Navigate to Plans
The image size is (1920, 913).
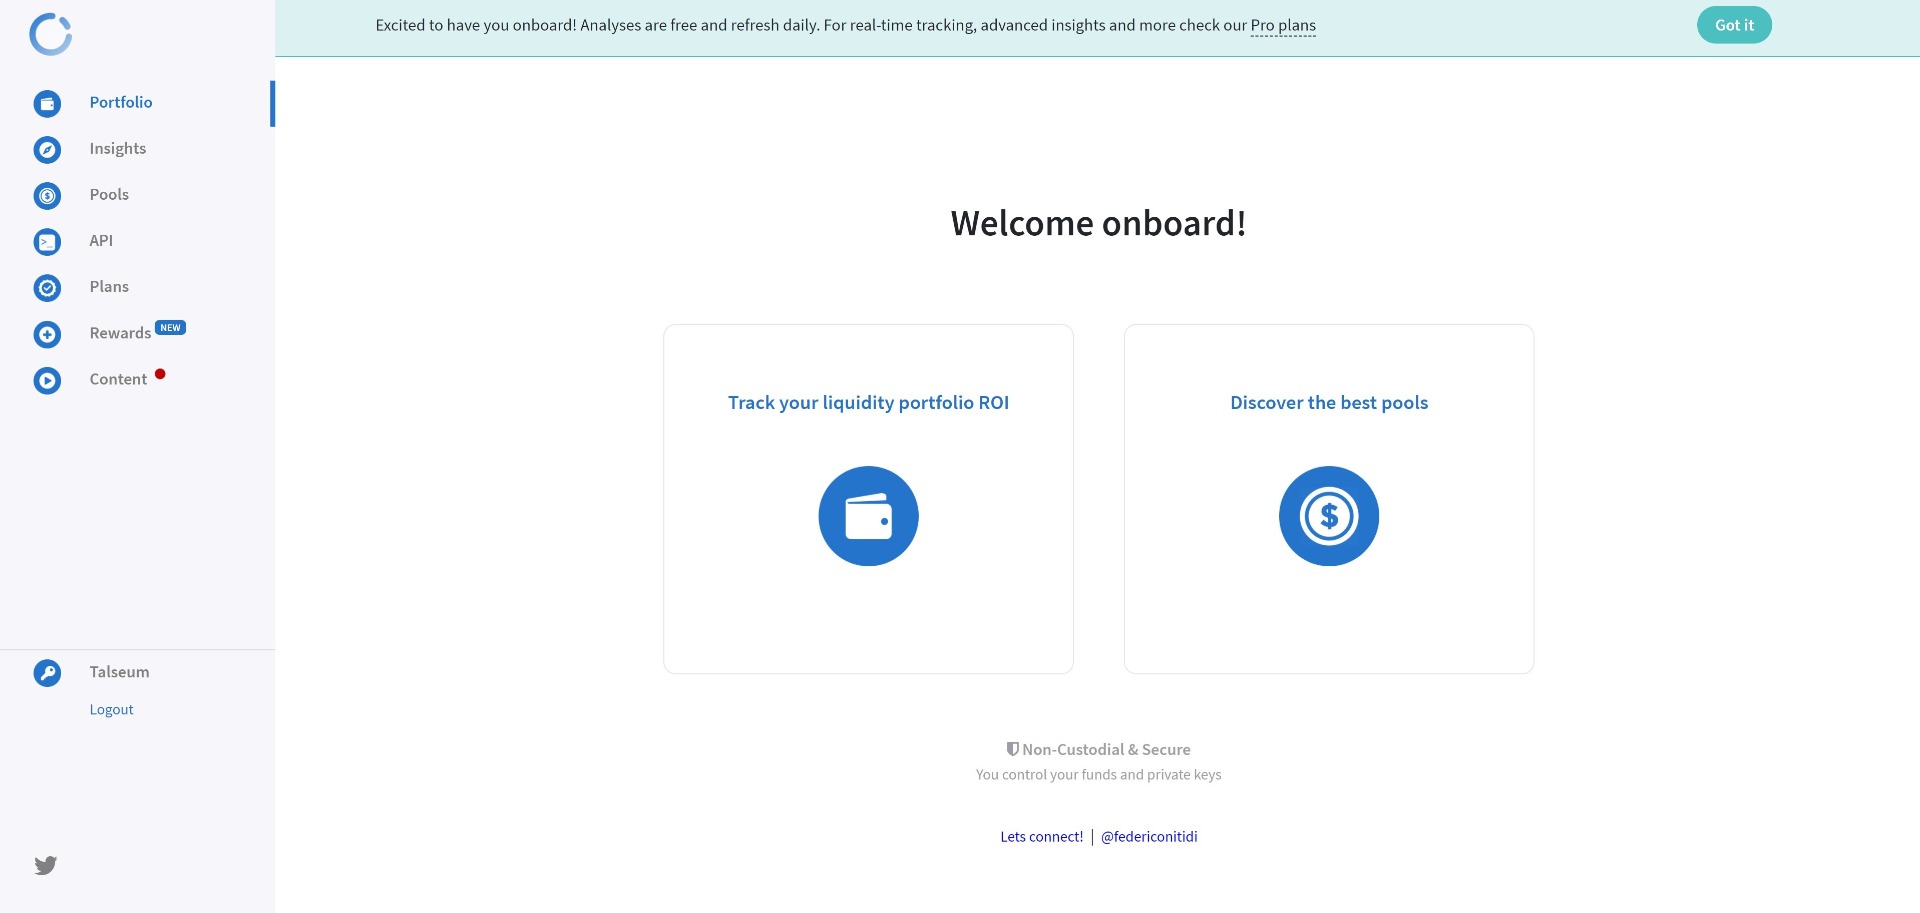point(109,286)
